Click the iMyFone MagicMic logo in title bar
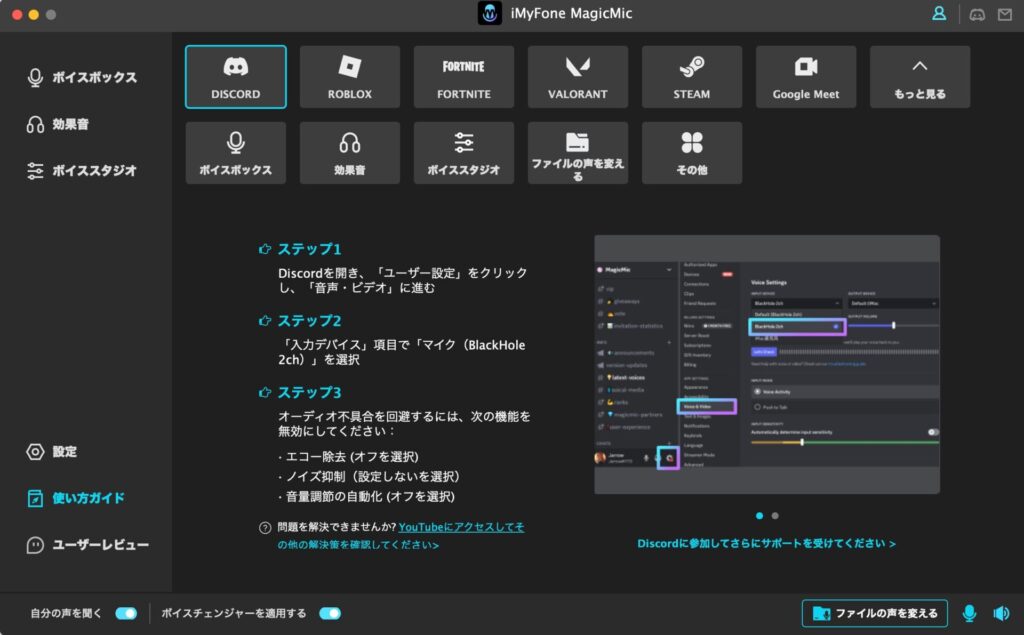 pos(490,13)
